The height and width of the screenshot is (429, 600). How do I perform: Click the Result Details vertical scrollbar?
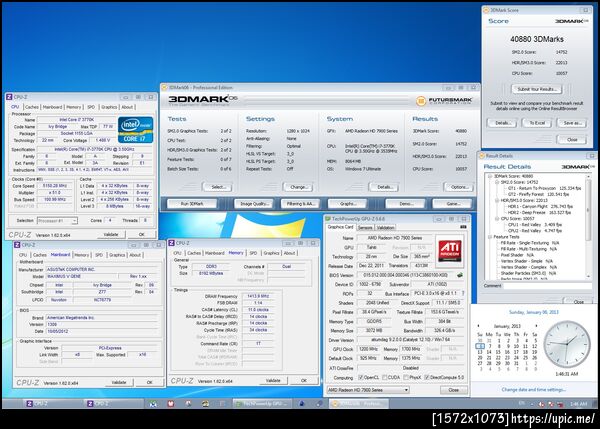click(x=589, y=226)
